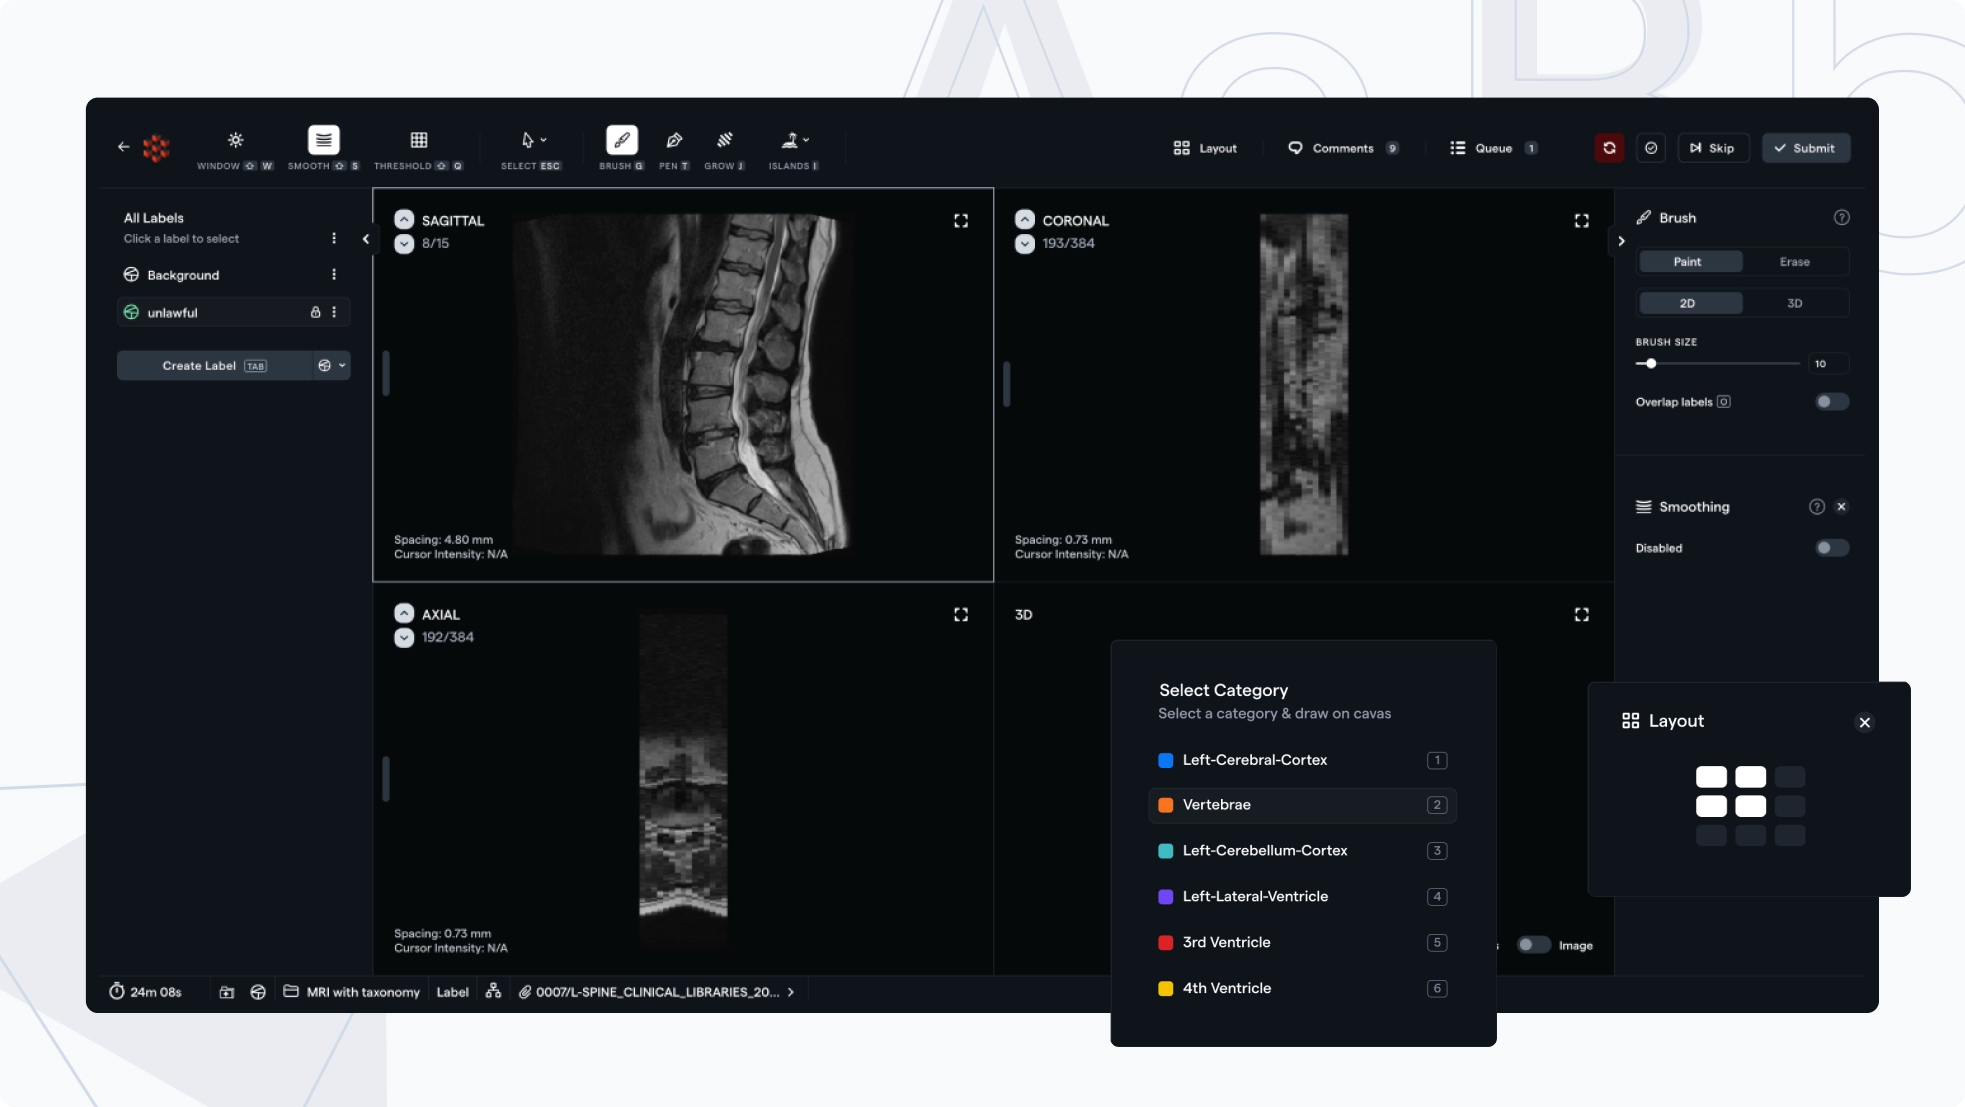Viewport: 1965px width, 1107px height.
Task: Select the Smooth tool
Action: click(323, 141)
